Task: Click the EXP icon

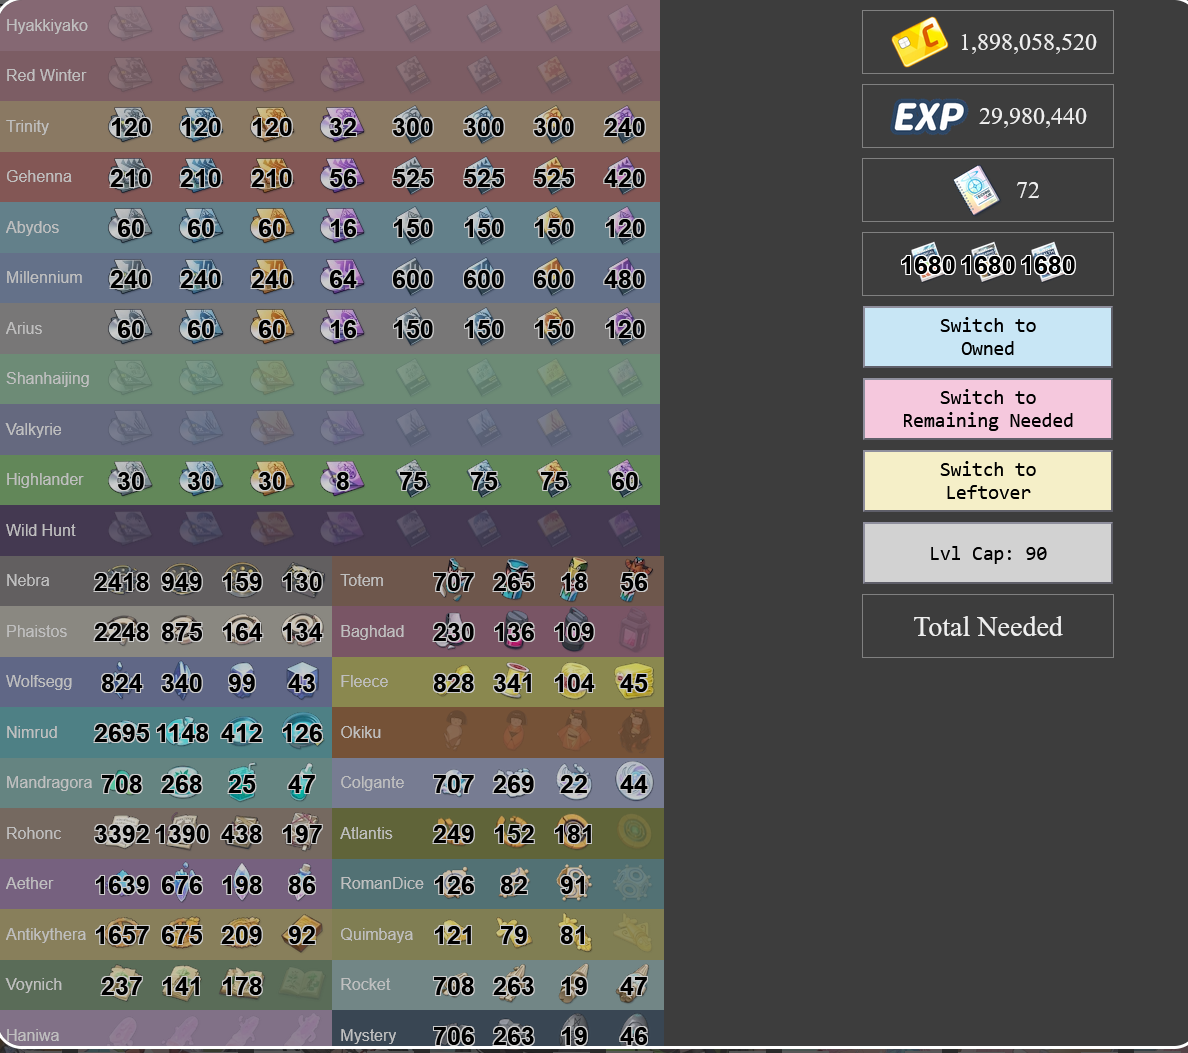Action: tap(929, 117)
